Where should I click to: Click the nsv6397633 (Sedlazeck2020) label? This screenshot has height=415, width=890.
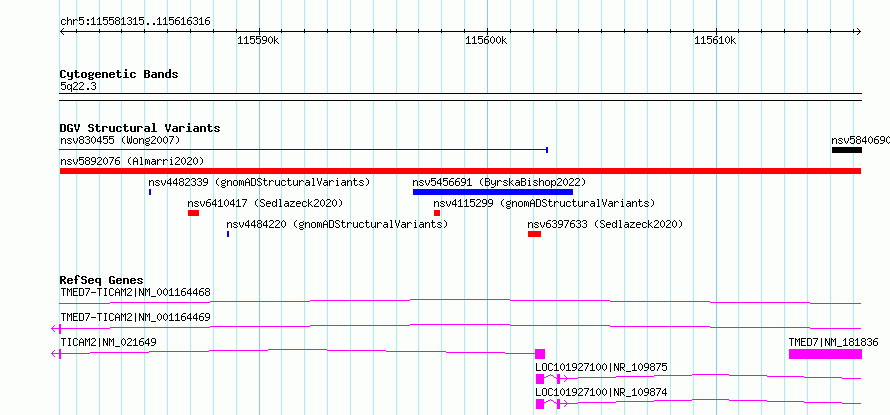coord(605,224)
